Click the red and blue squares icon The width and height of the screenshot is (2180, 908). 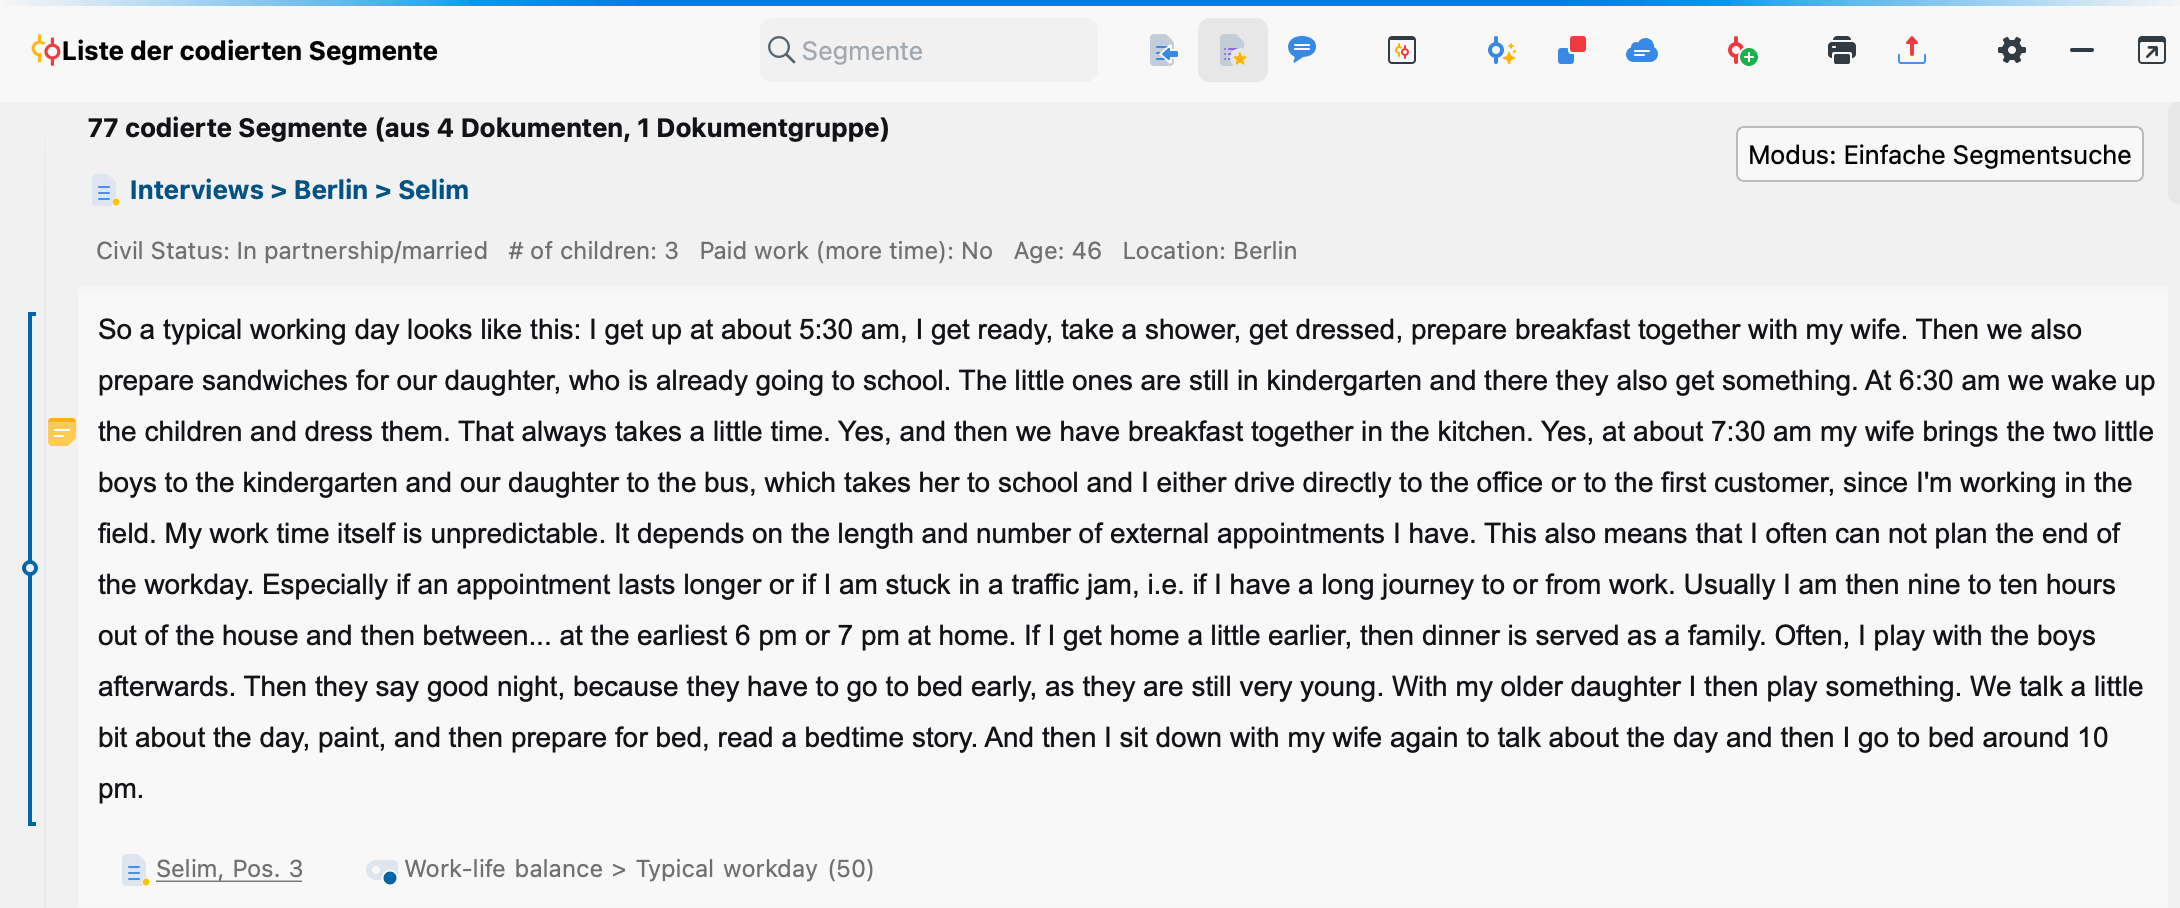pos(1572,50)
